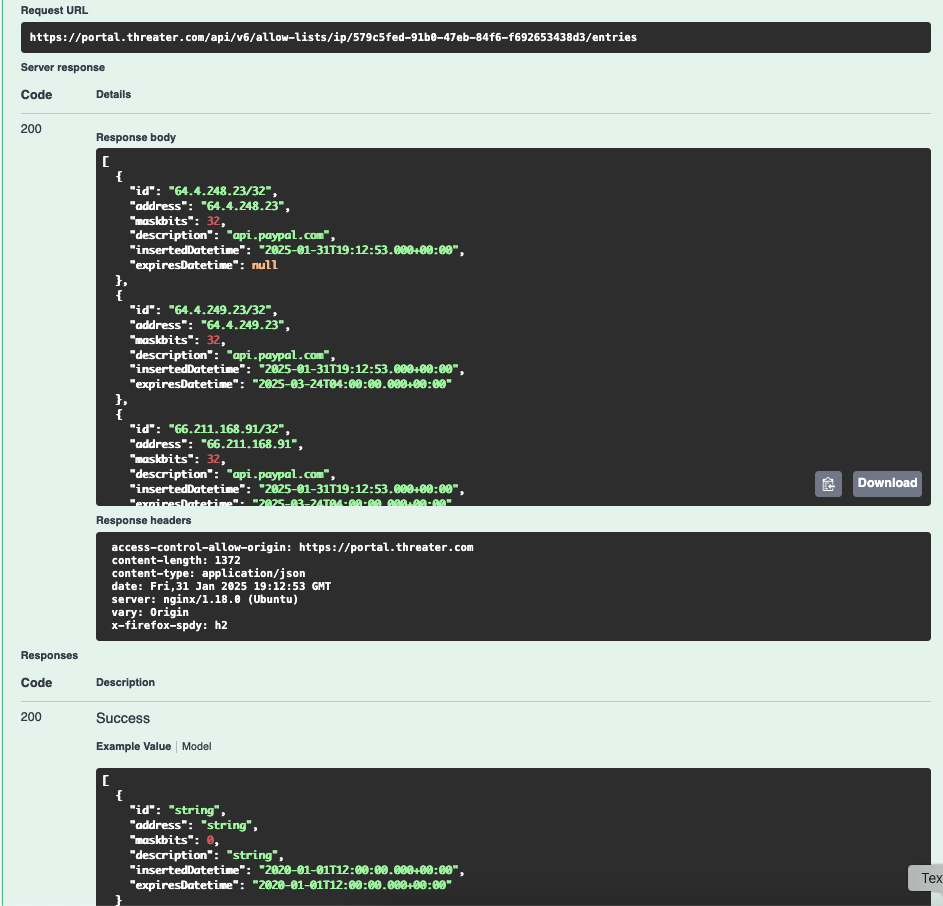Click the Responses section heading
The width and height of the screenshot is (943, 906).
(49, 655)
